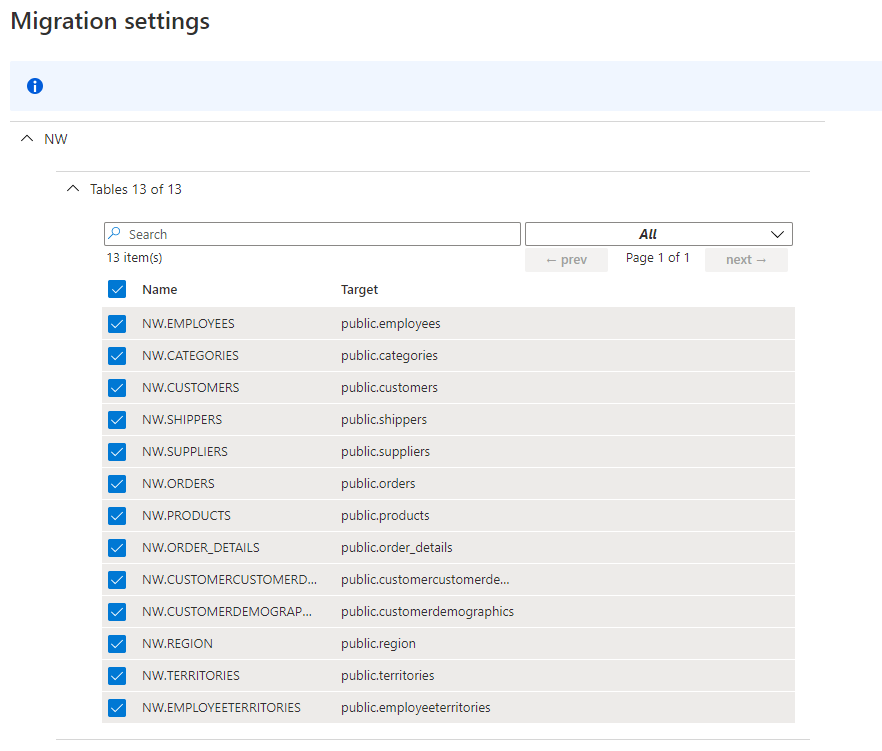
Task: Click the next pagination button
Action: click(x=746, y=258)
